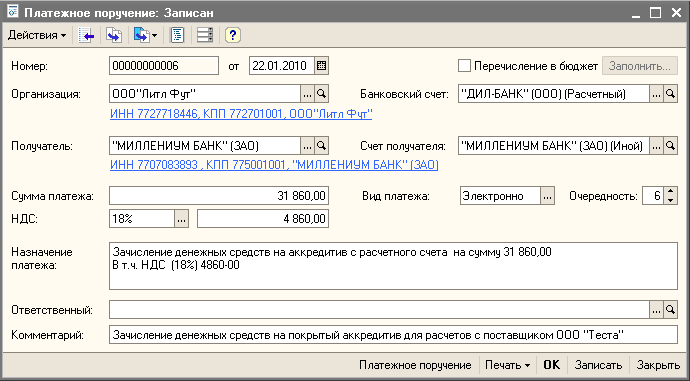Image resolution: width=690 pixels, height=381 pixels.
Task: Open the calendar picker next to date
Action: [x=321, y=66]
